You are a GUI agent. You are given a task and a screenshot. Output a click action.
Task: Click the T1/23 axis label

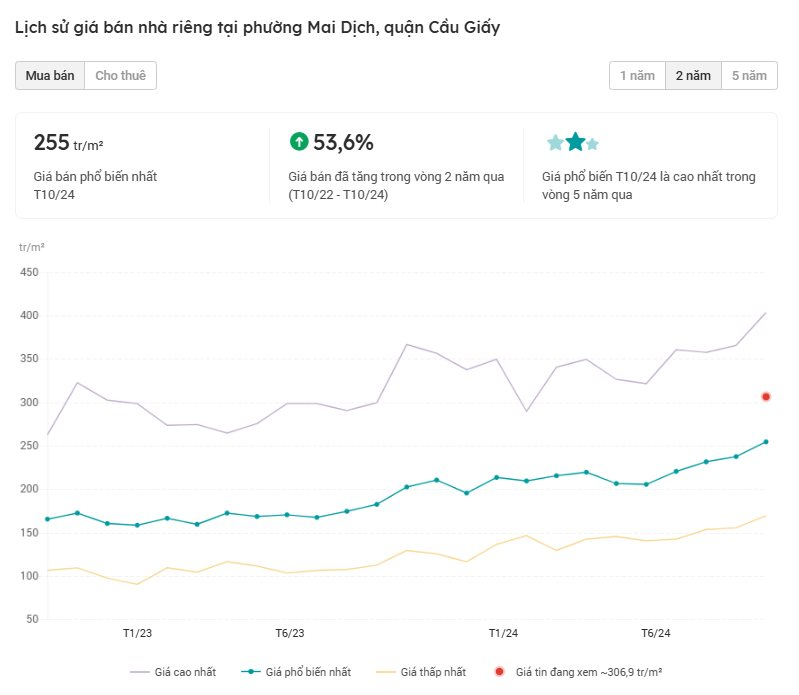tap(138, 633)
